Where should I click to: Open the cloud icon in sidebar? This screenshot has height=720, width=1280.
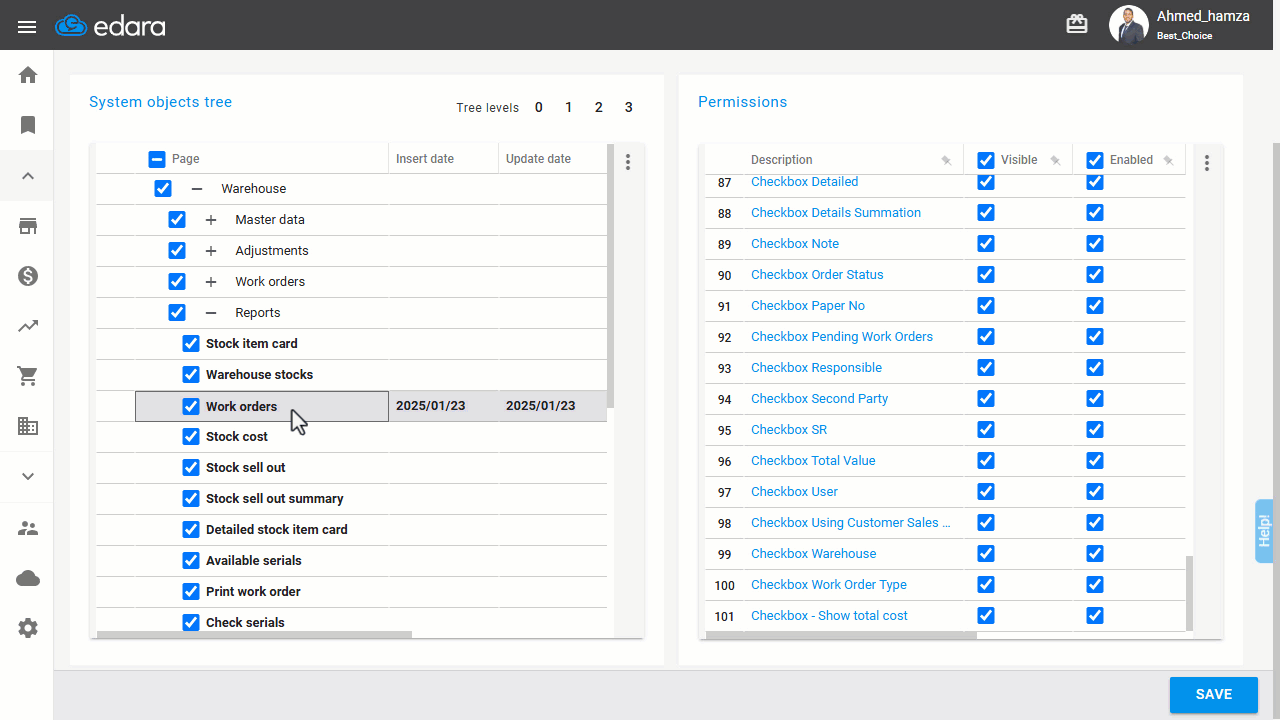click(28, 578)
